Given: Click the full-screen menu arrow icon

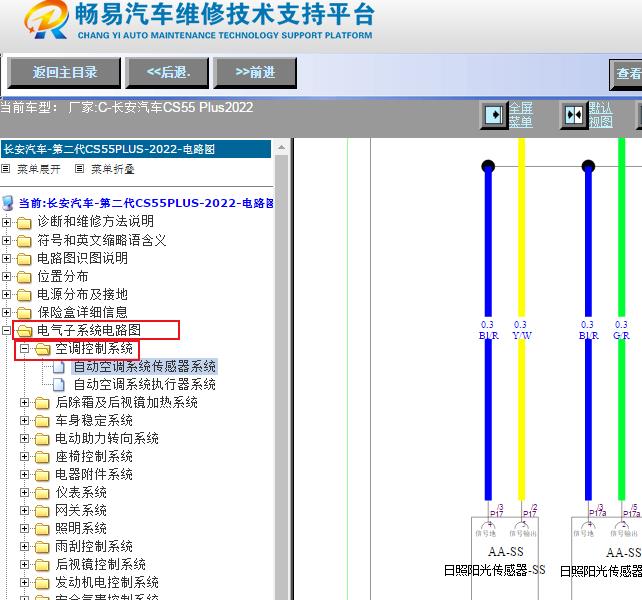Looking at the screenshot, I should point(494,115).
